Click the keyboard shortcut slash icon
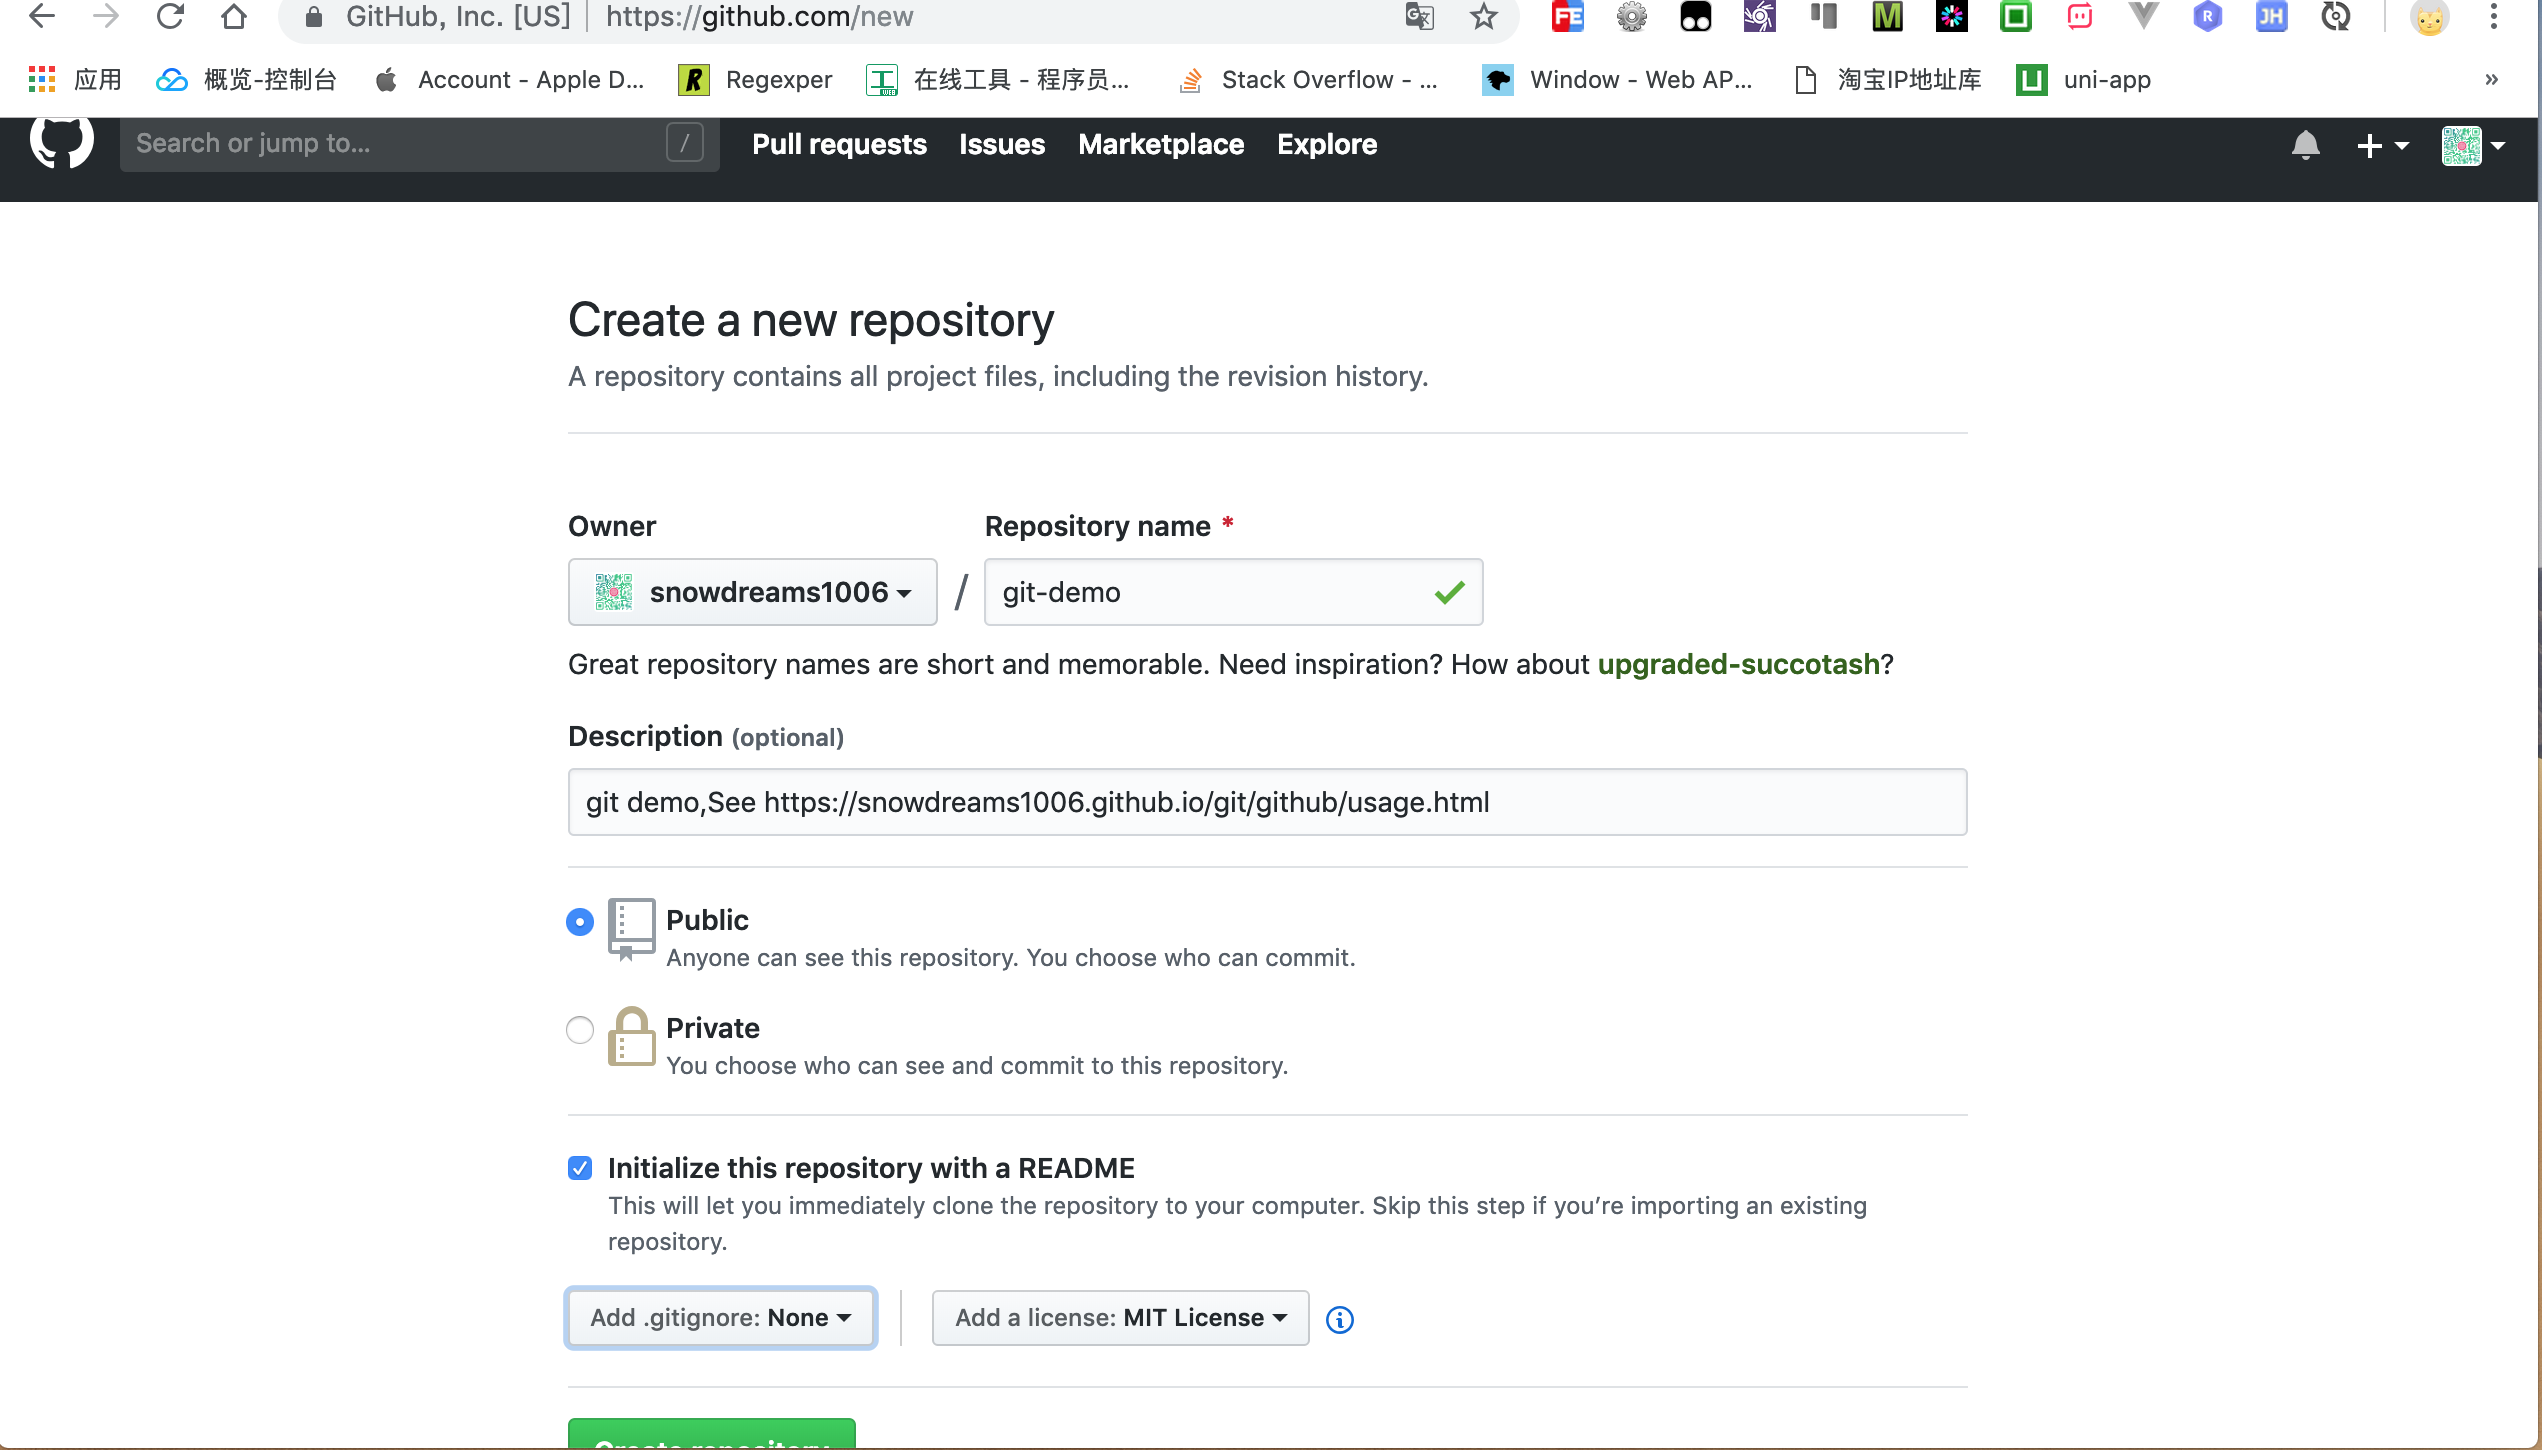Viewport: 2542px width, 1450px height. click(686, 143)
